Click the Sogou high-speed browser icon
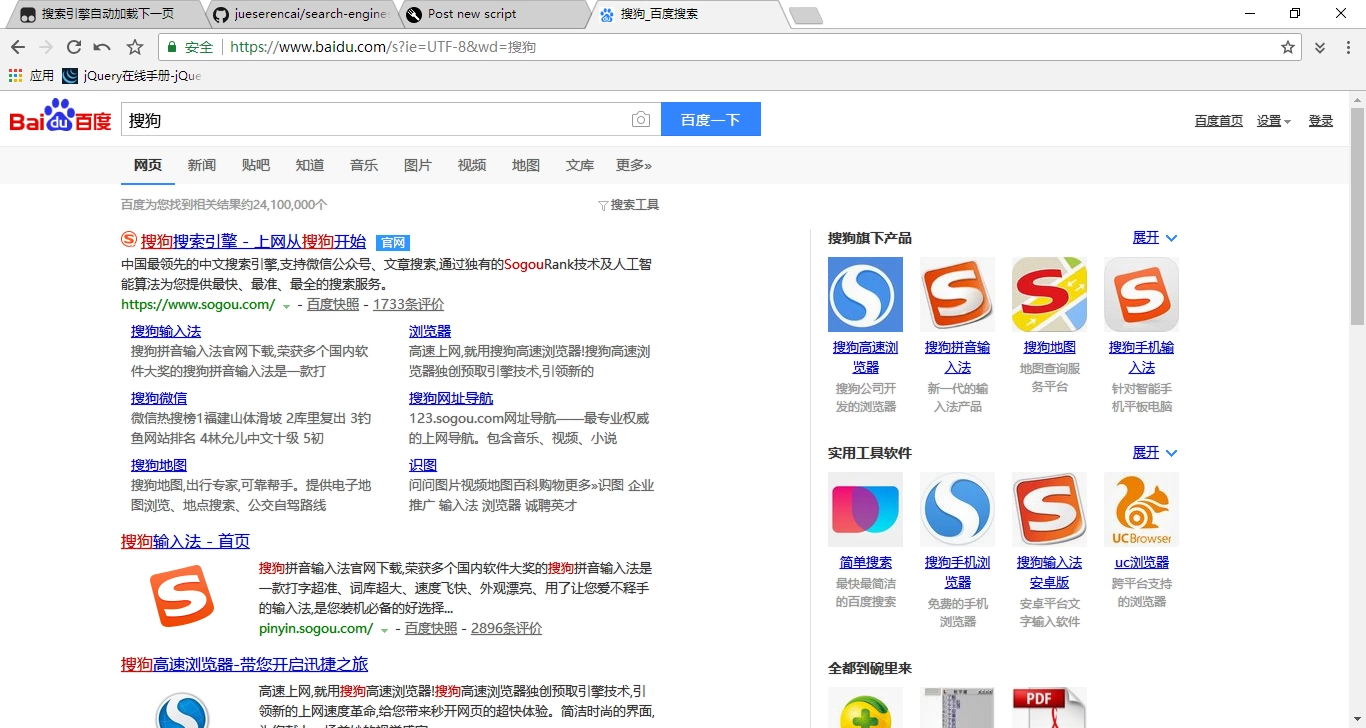 pos(865,294)
